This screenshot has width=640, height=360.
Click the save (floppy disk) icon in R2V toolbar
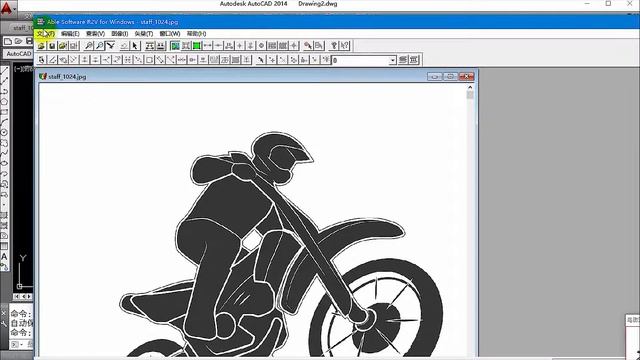pos(52,46)
